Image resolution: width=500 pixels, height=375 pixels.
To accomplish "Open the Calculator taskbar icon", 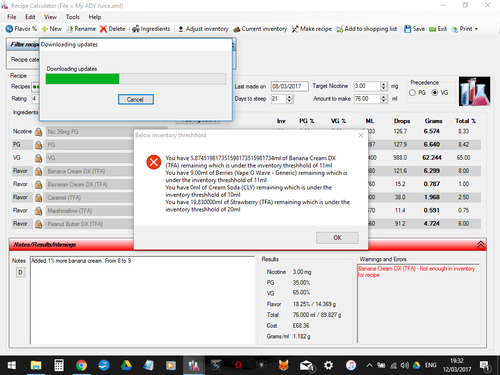I will (x=59, y=365).
